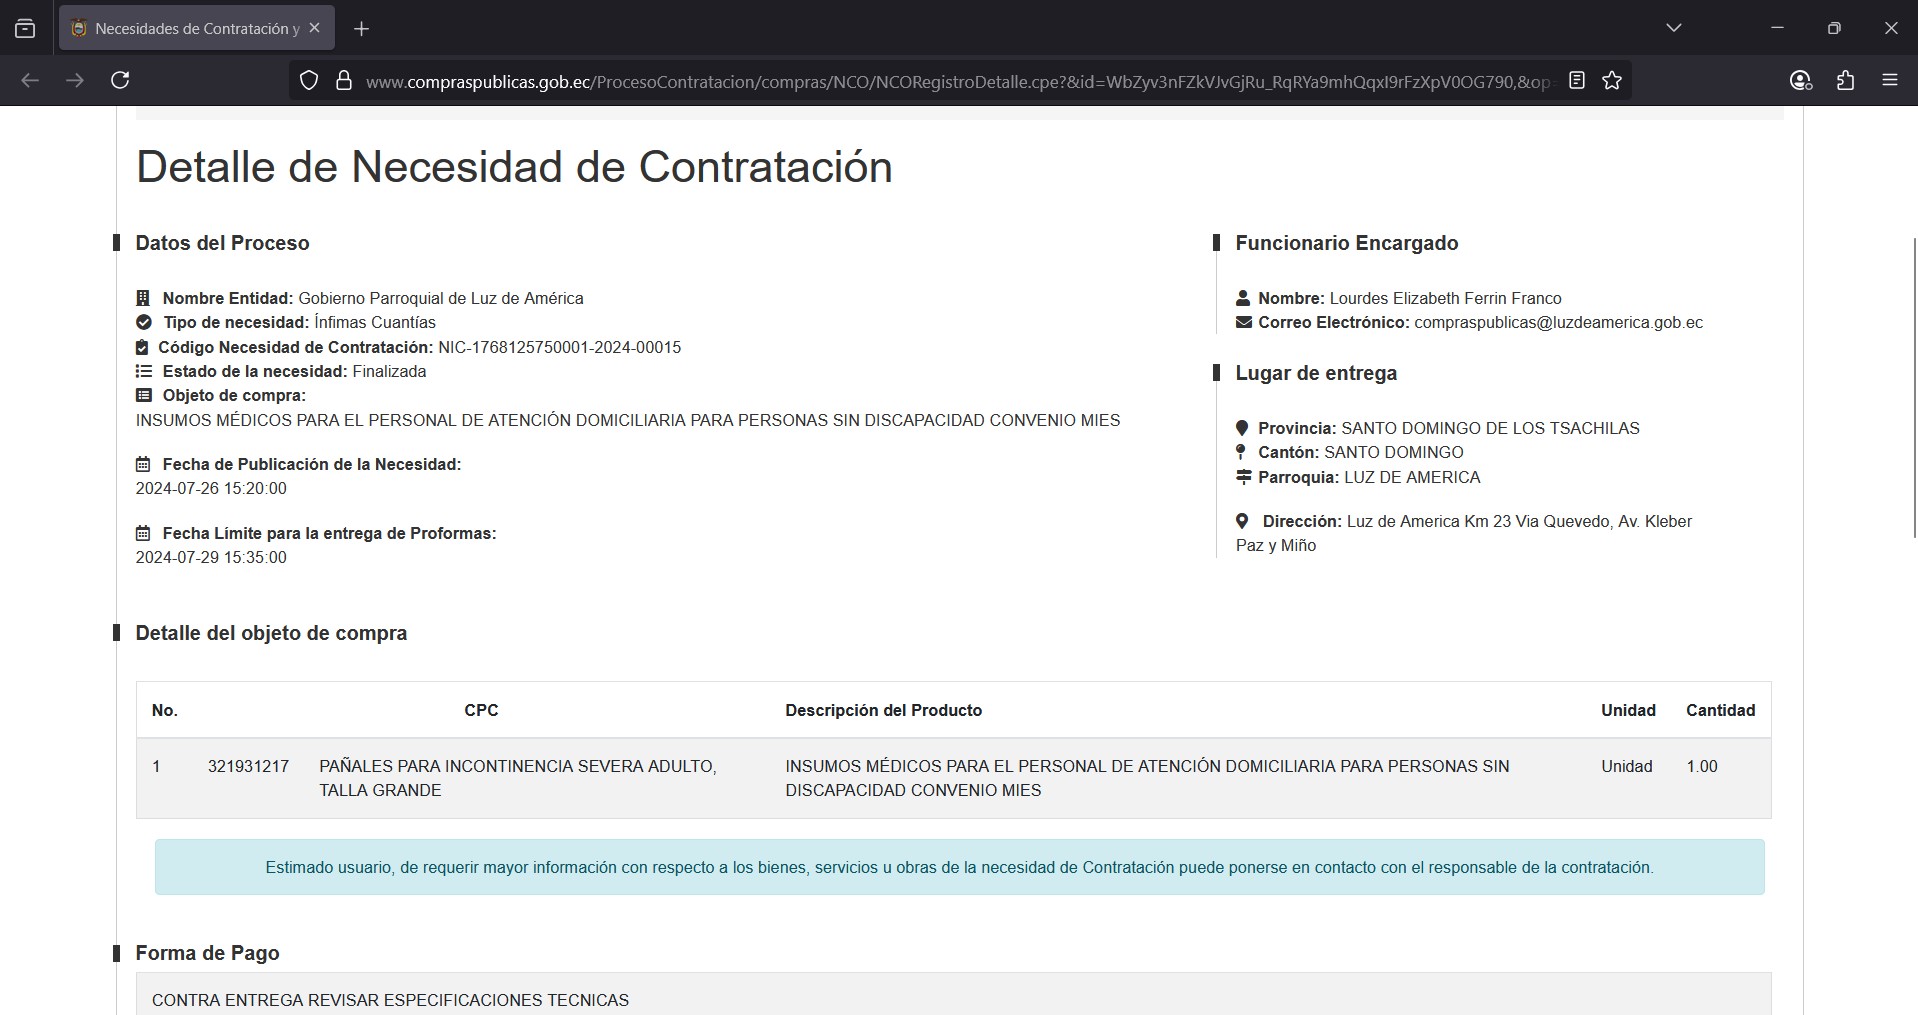Image resolution: width=1918 pixels, height=1015 pixels.
Task: Click clipboard icon beside Código Necesidad de Contratación
Action: (x=142, y=347)
